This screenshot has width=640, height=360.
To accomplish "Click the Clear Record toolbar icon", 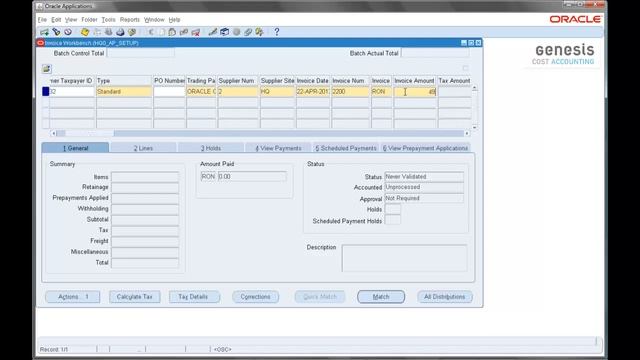I will tap(184, 32).
